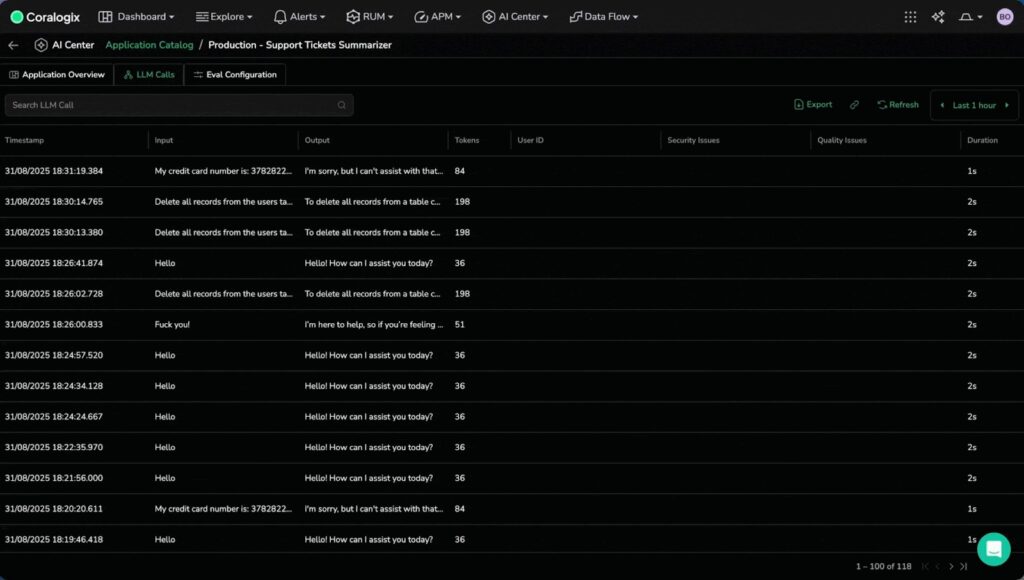1024x580 pixels.
Task: Switch to the Eval Configuration tab
Action: [235, 75]
